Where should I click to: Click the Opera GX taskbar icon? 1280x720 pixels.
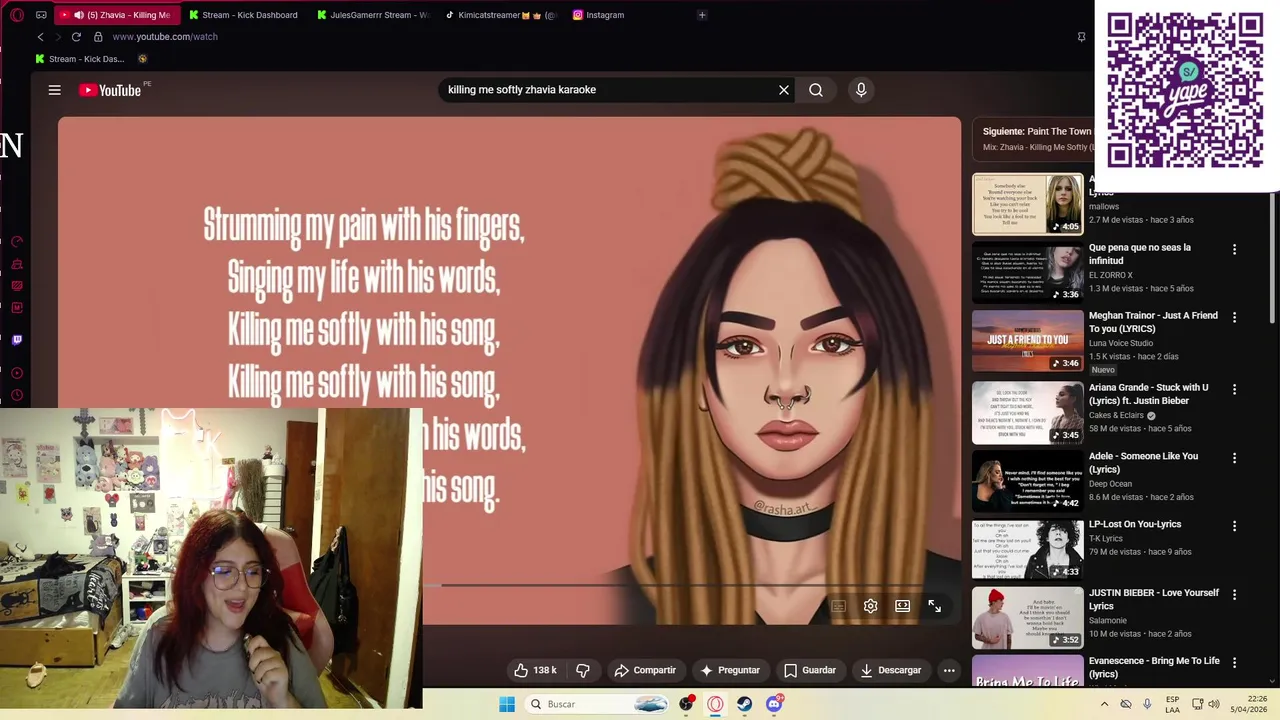(715, 704)
